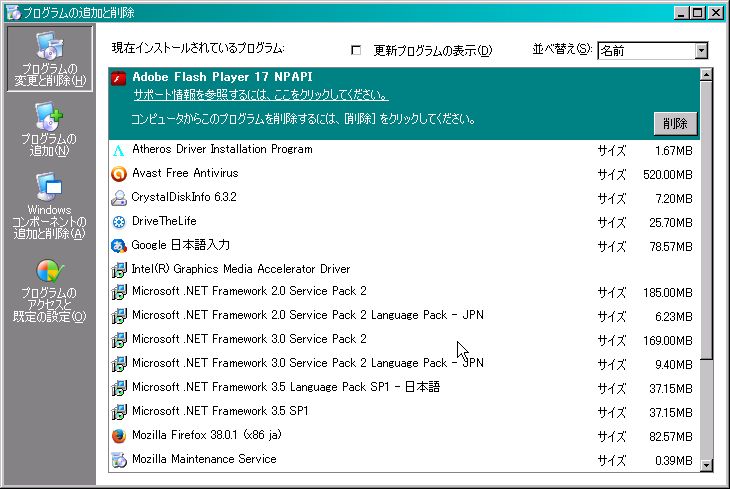Click the 82.57MB size value for Firefox

pyautogui.click(x=671, y=437)
